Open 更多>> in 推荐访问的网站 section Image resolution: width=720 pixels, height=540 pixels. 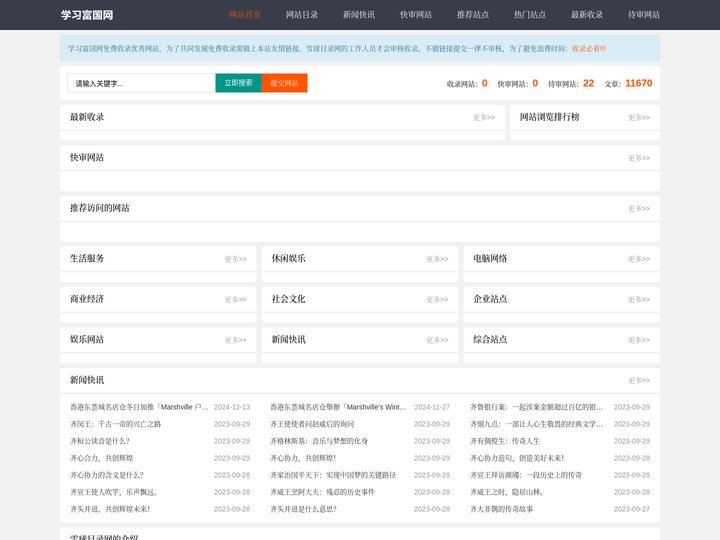(x=639, y=208)
